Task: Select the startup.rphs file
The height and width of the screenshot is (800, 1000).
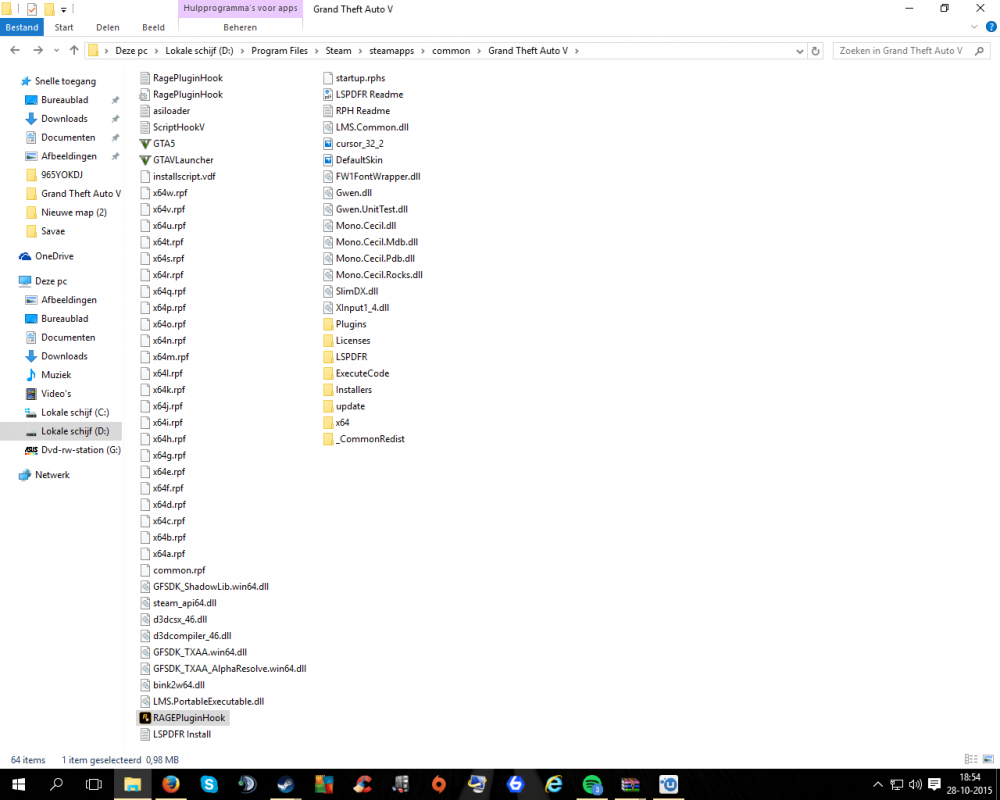Action: [x=355, y=78]
